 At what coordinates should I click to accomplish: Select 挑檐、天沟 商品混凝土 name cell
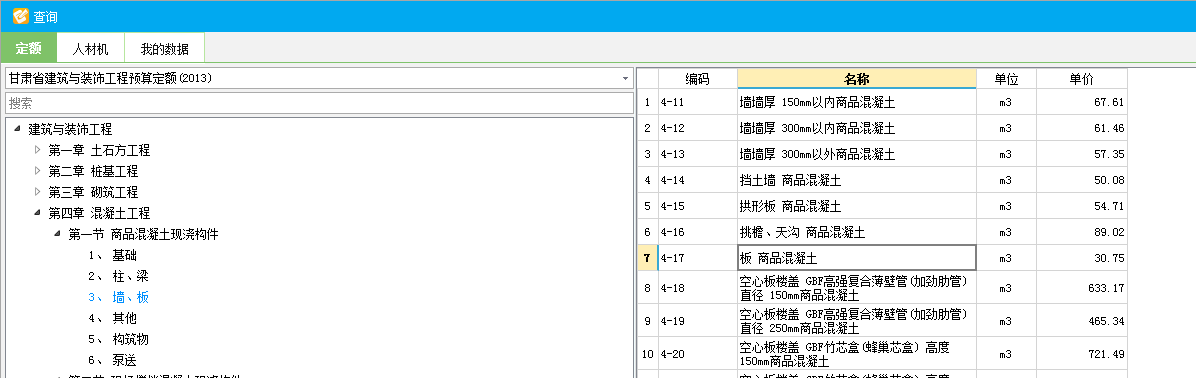coord(857,232)
